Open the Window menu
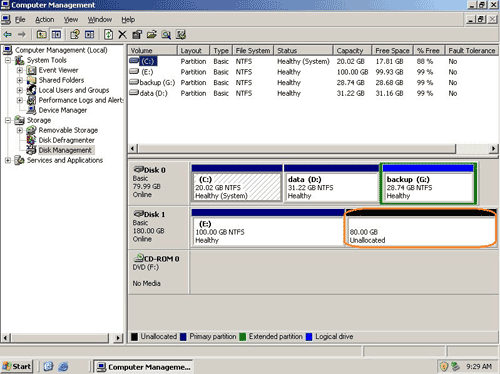Screen dimensions: 500x374 pyautogui.click(x=100, y=20)
